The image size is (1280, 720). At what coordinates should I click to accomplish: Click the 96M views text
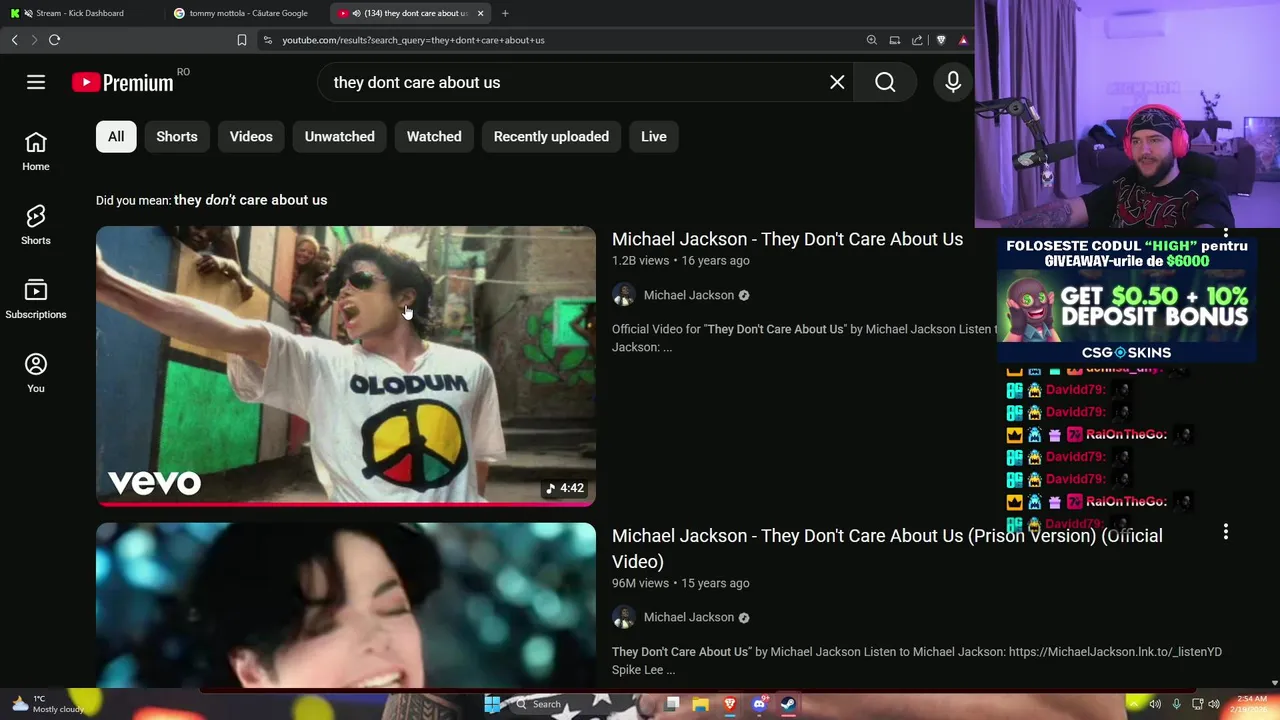[640, 583]
